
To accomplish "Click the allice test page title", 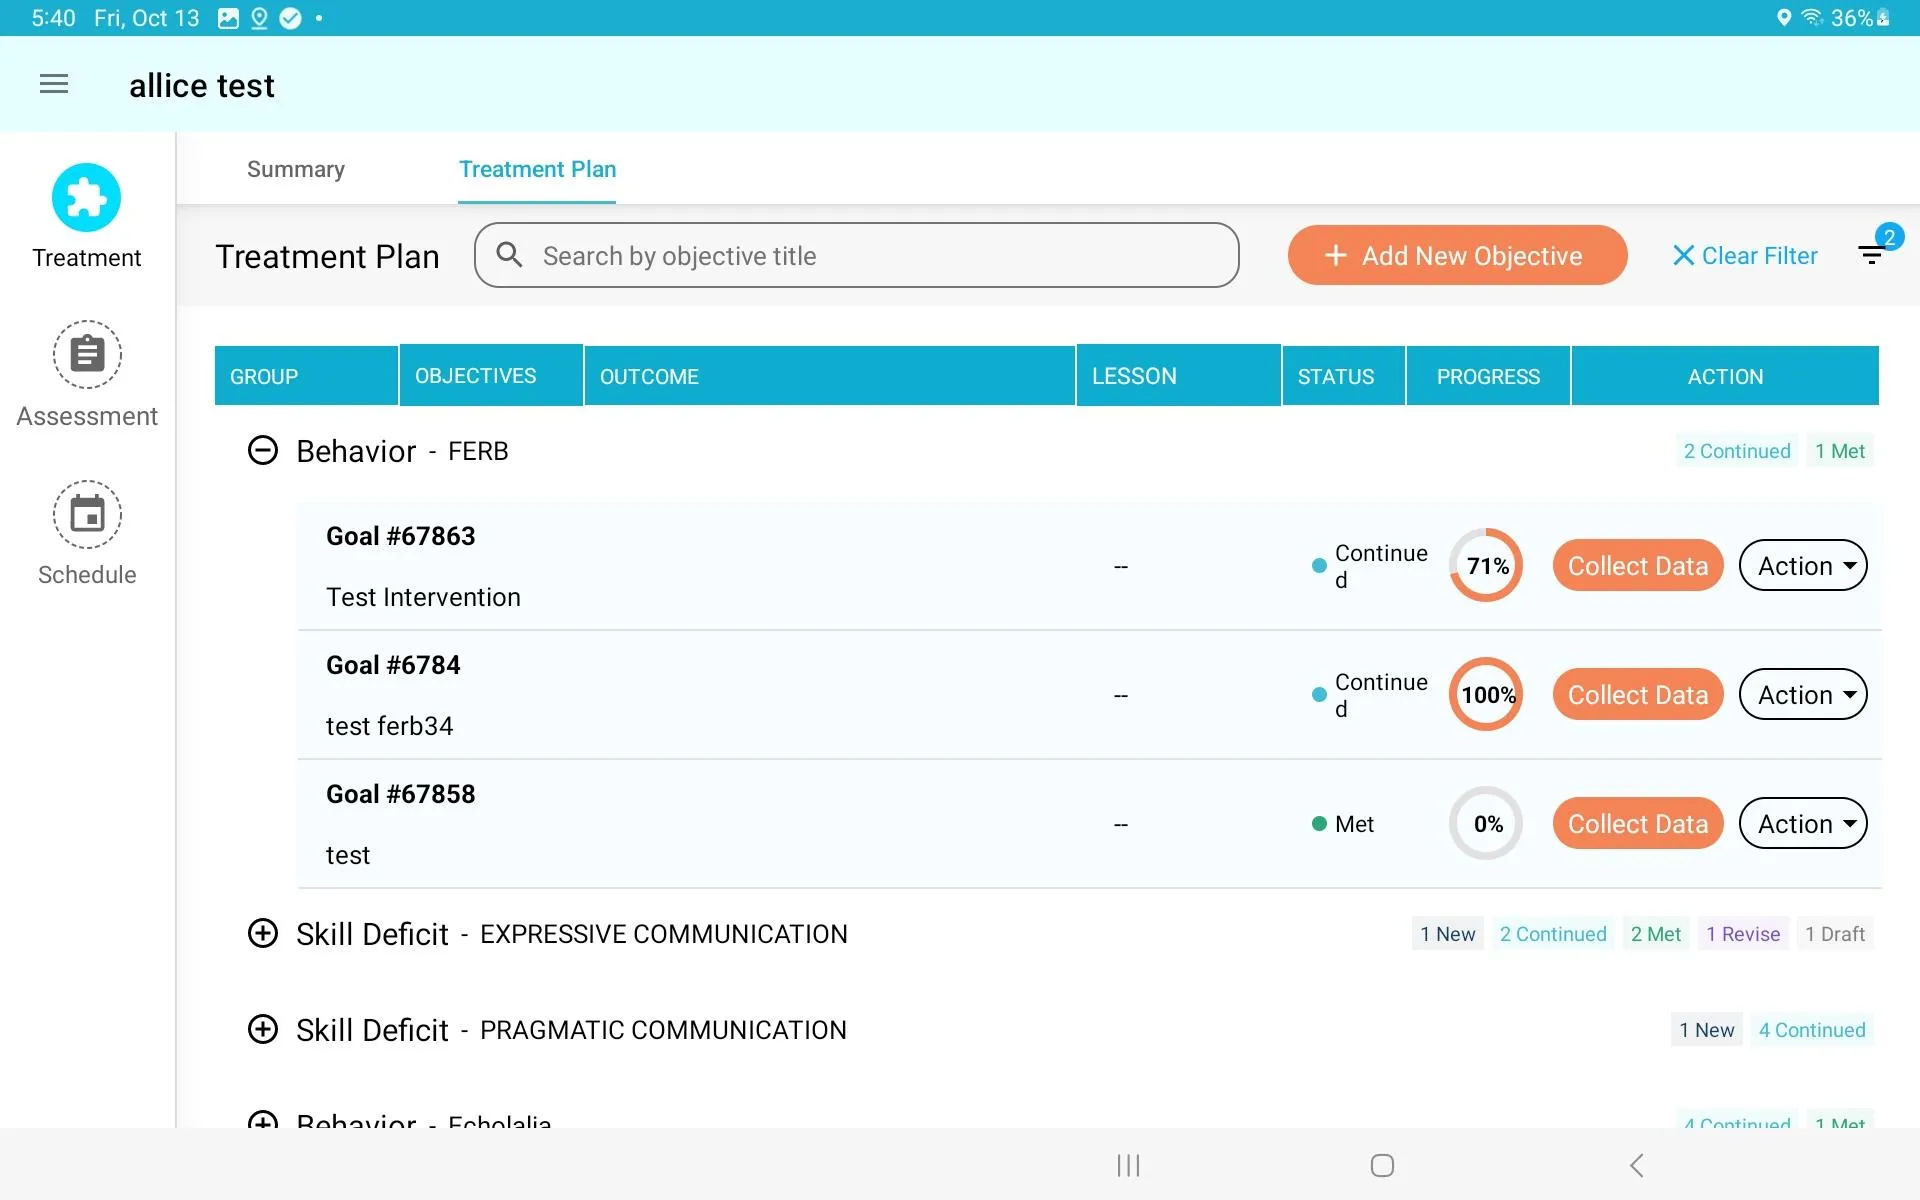I will pos(202,86).
